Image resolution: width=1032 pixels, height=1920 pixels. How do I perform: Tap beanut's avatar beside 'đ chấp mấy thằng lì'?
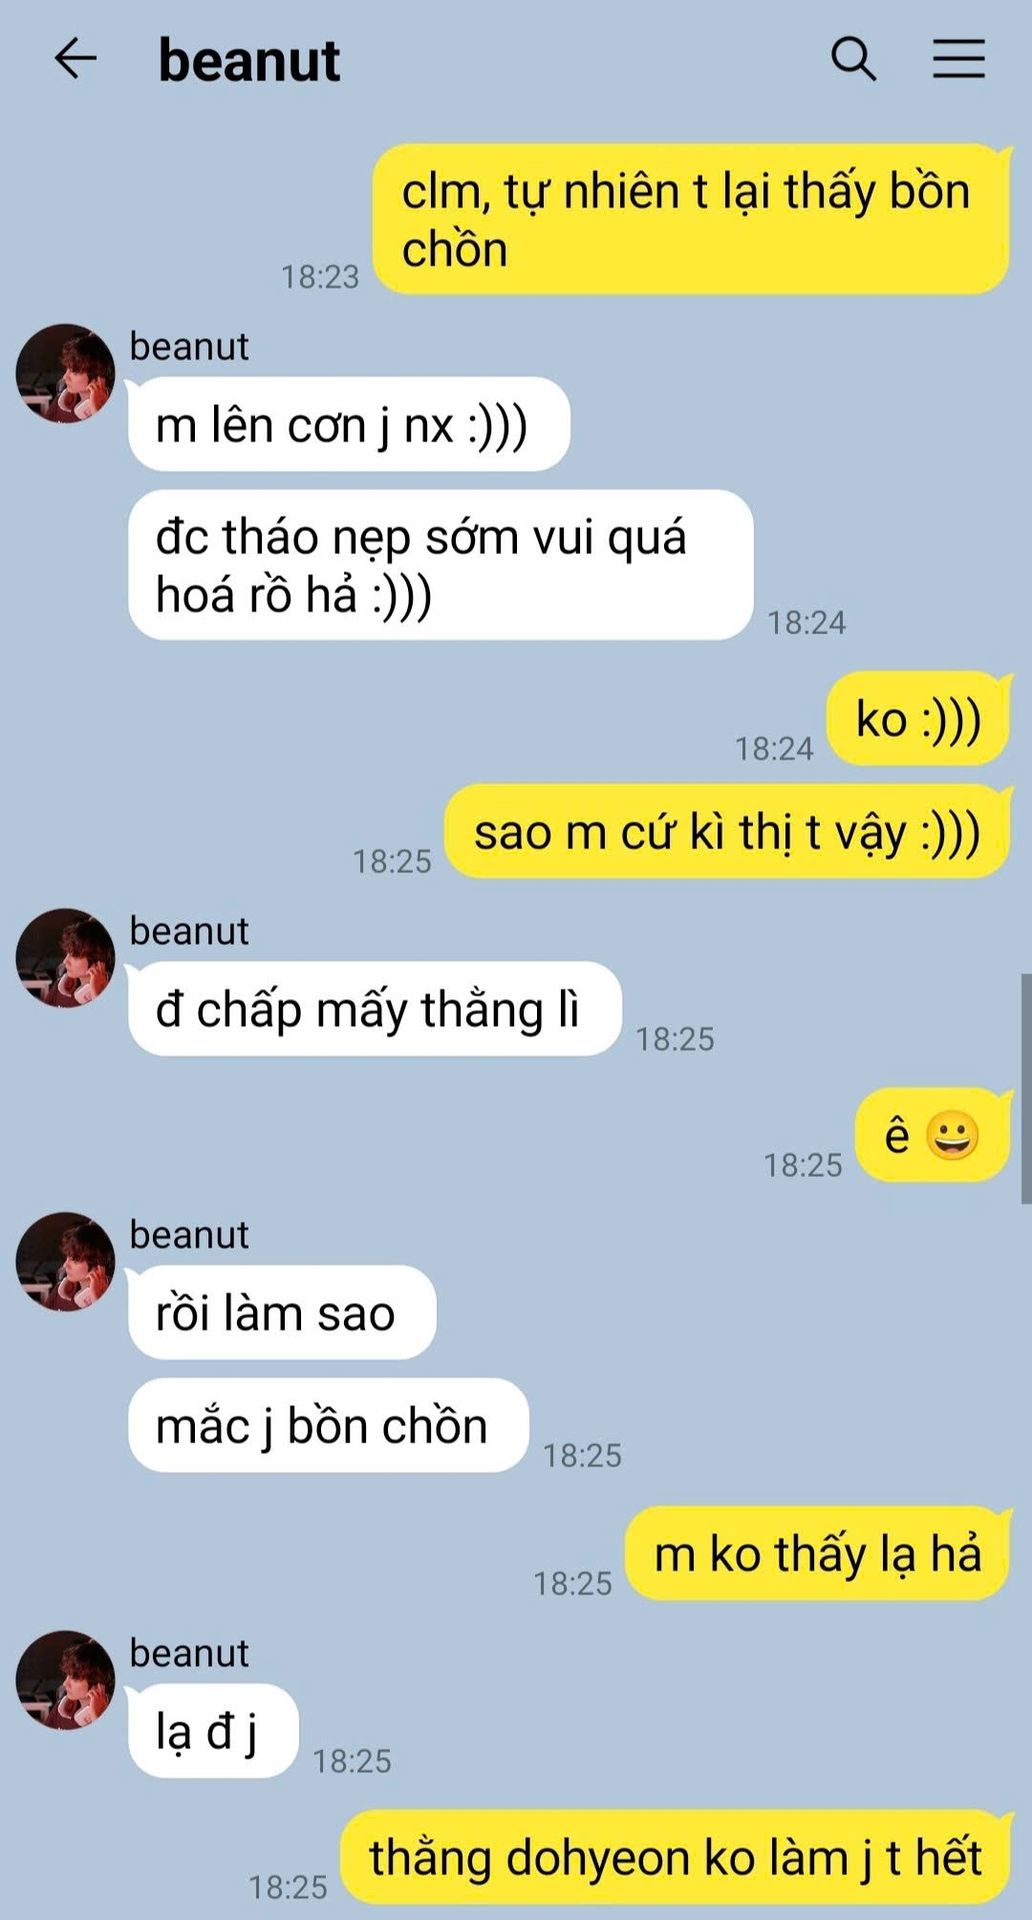(x=65, y=957)
